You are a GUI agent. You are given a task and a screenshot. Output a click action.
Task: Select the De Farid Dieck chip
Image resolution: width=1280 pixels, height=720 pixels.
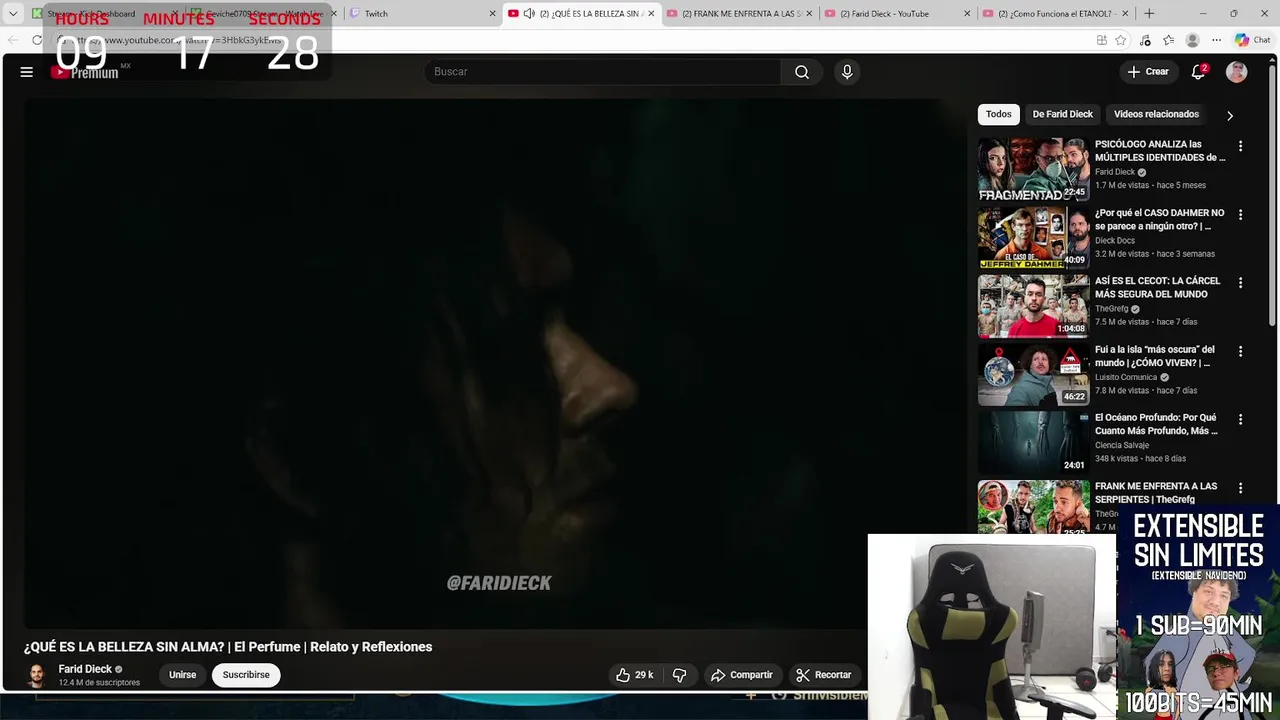(x=1063, y=114)
